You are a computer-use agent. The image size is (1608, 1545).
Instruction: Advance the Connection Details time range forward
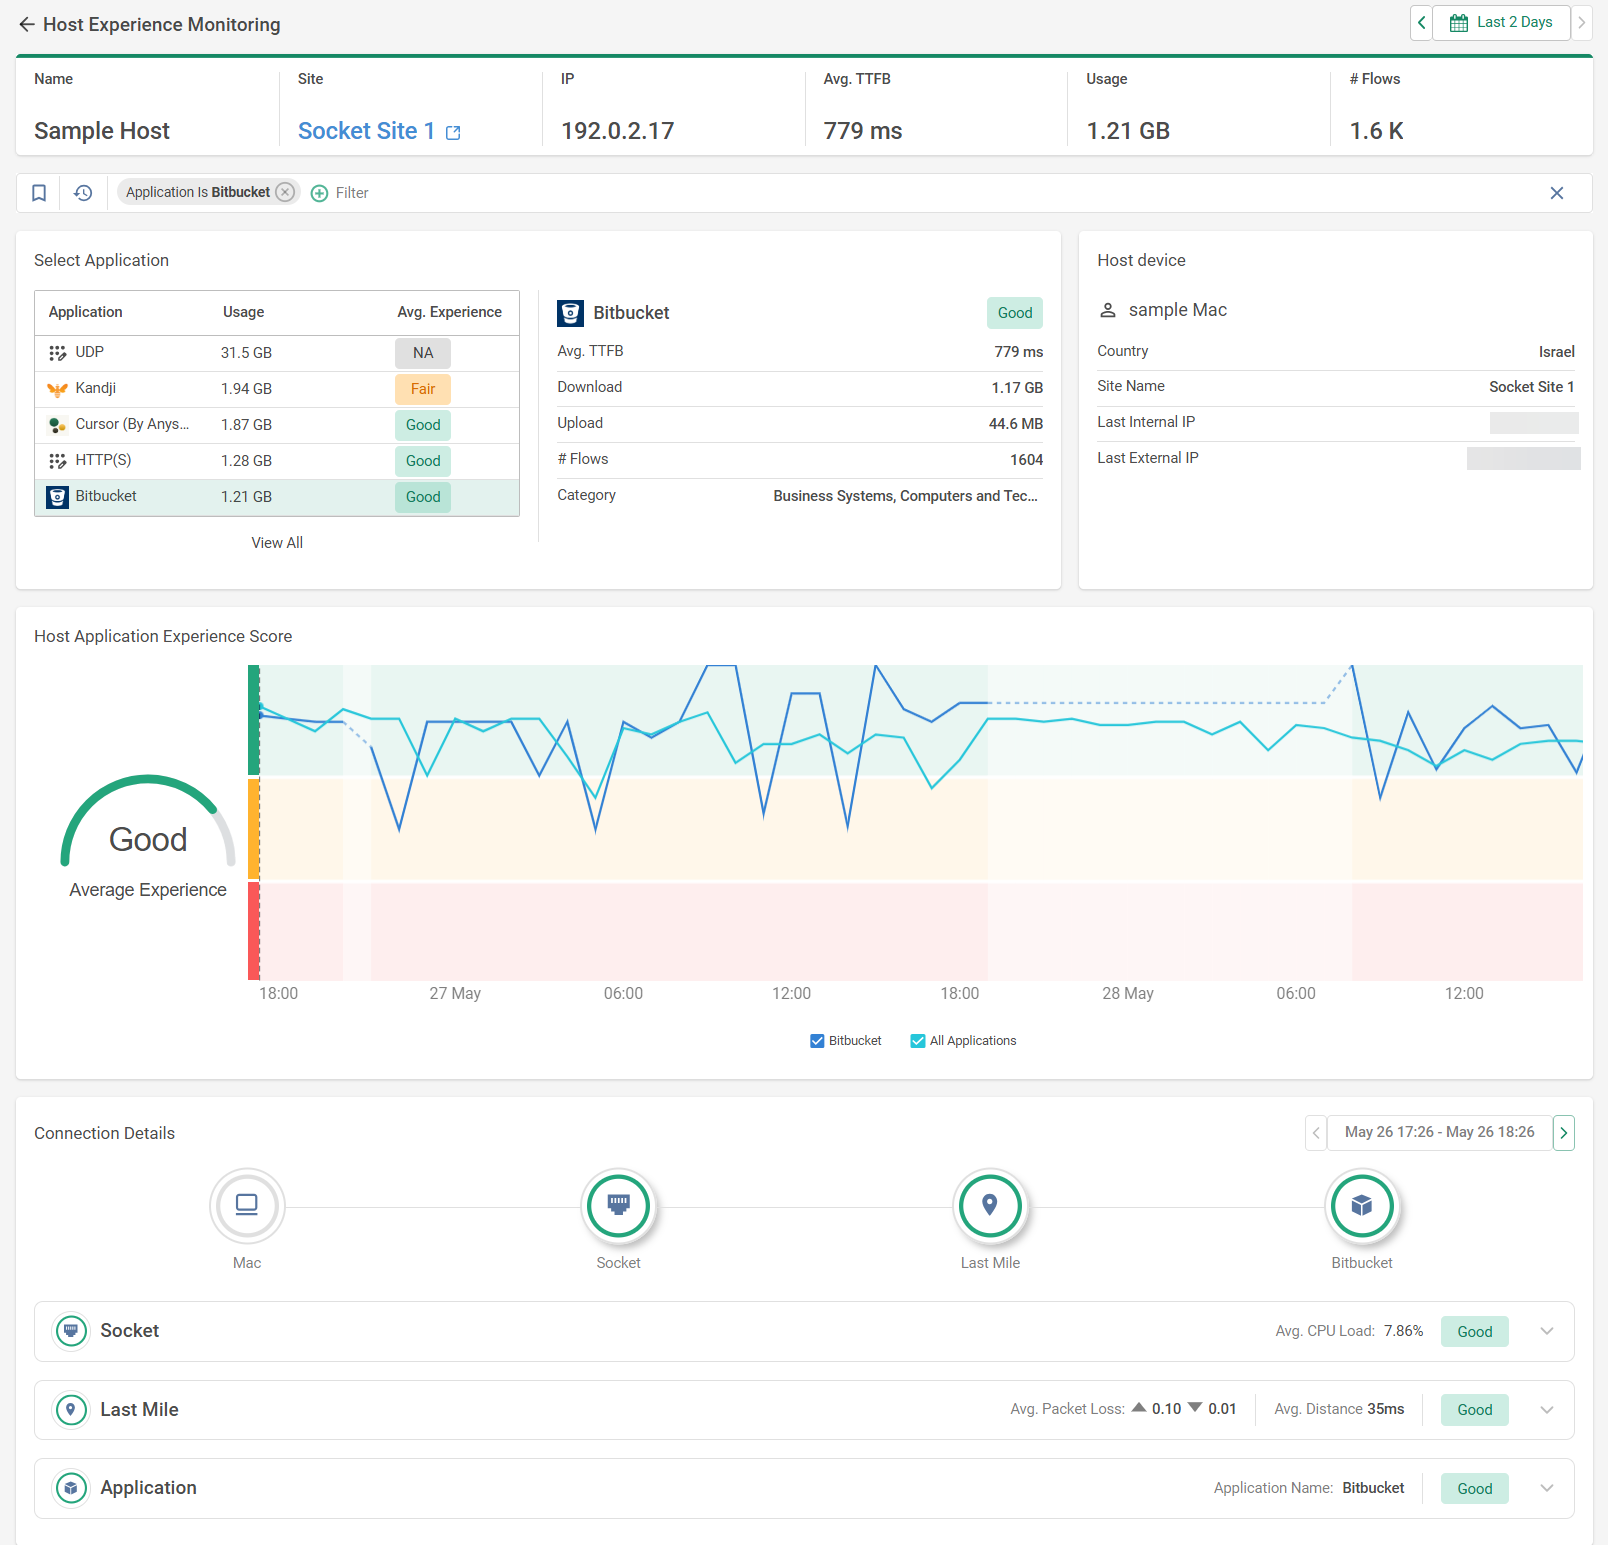point(1563,1132)
